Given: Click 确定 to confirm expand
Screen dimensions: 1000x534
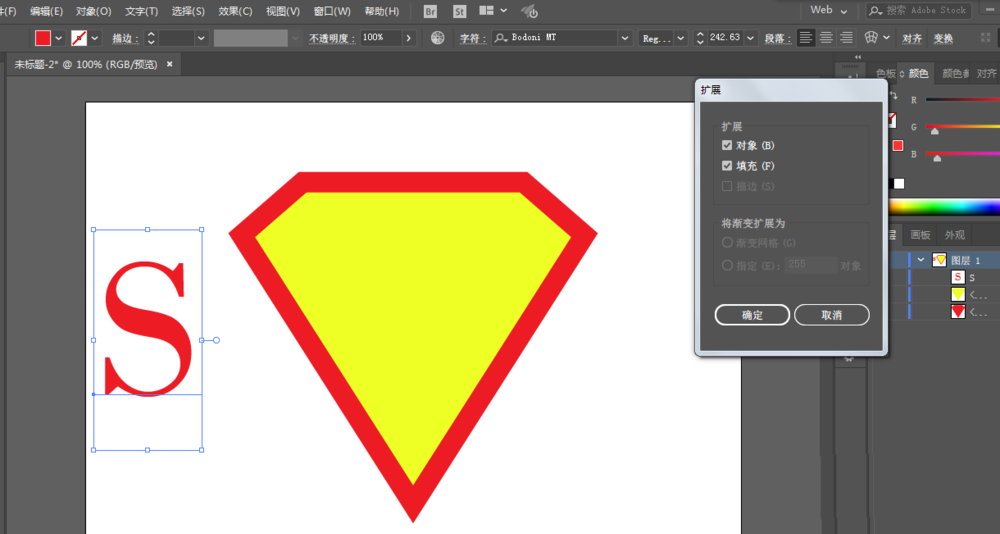Looking at the screenshot, I should click(x=753, y=315).
